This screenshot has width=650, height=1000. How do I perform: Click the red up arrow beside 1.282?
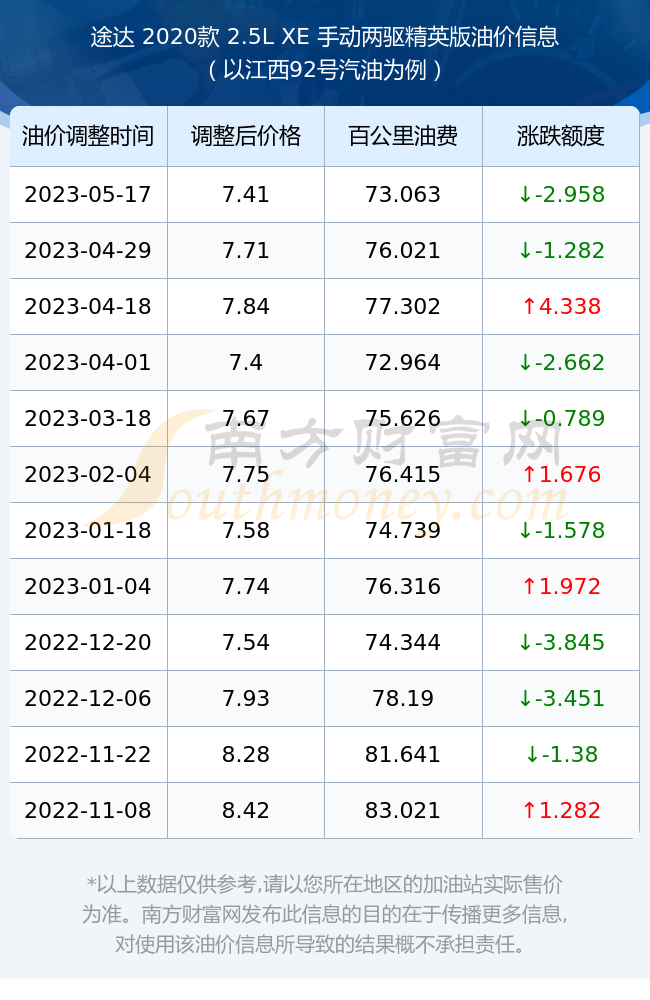click(529, 811)
